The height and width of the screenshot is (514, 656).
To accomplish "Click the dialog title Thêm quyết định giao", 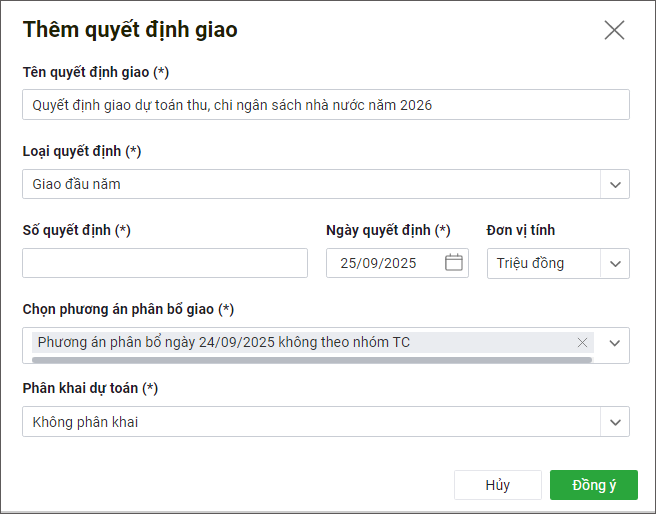I will 130,29.
